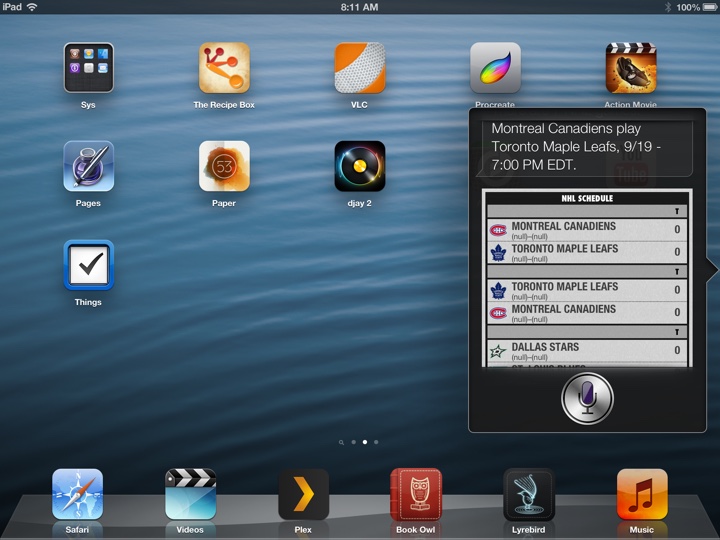The height and width of the screenshot is (540, 720).
Task: Tap the 8:11 AM clock
Action: tap(360, 7)
